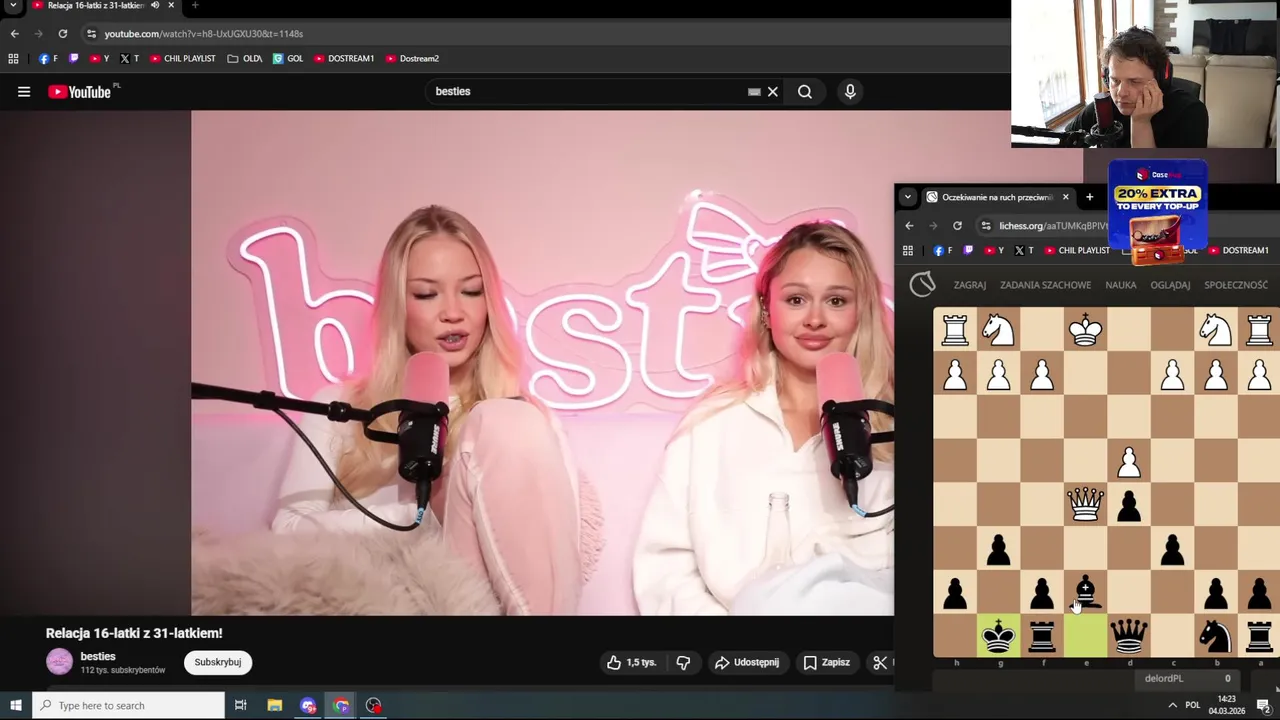Show hidden system tray icons chevron
Screen dimensions: 1280x720
click(x=1172, y=705)
